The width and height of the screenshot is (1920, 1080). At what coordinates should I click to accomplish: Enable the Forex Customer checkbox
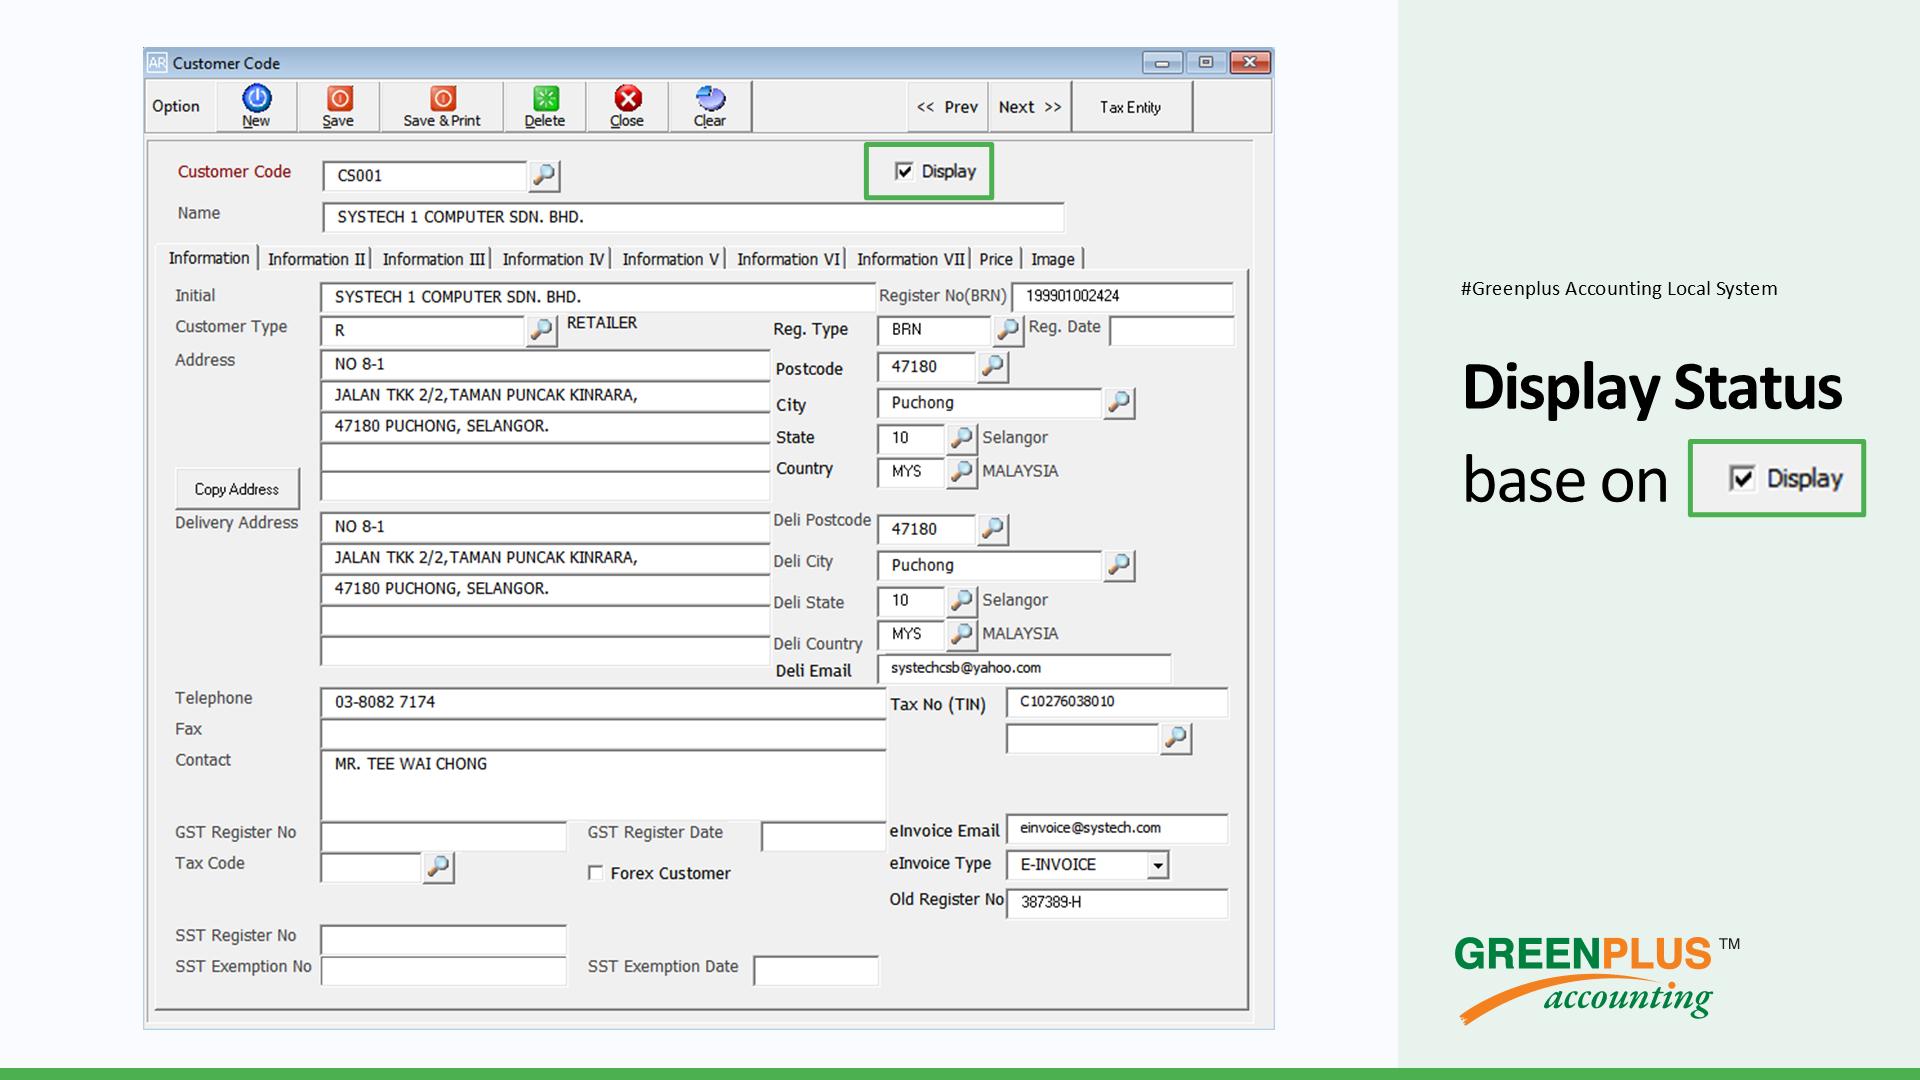click(x=596, y=873)
